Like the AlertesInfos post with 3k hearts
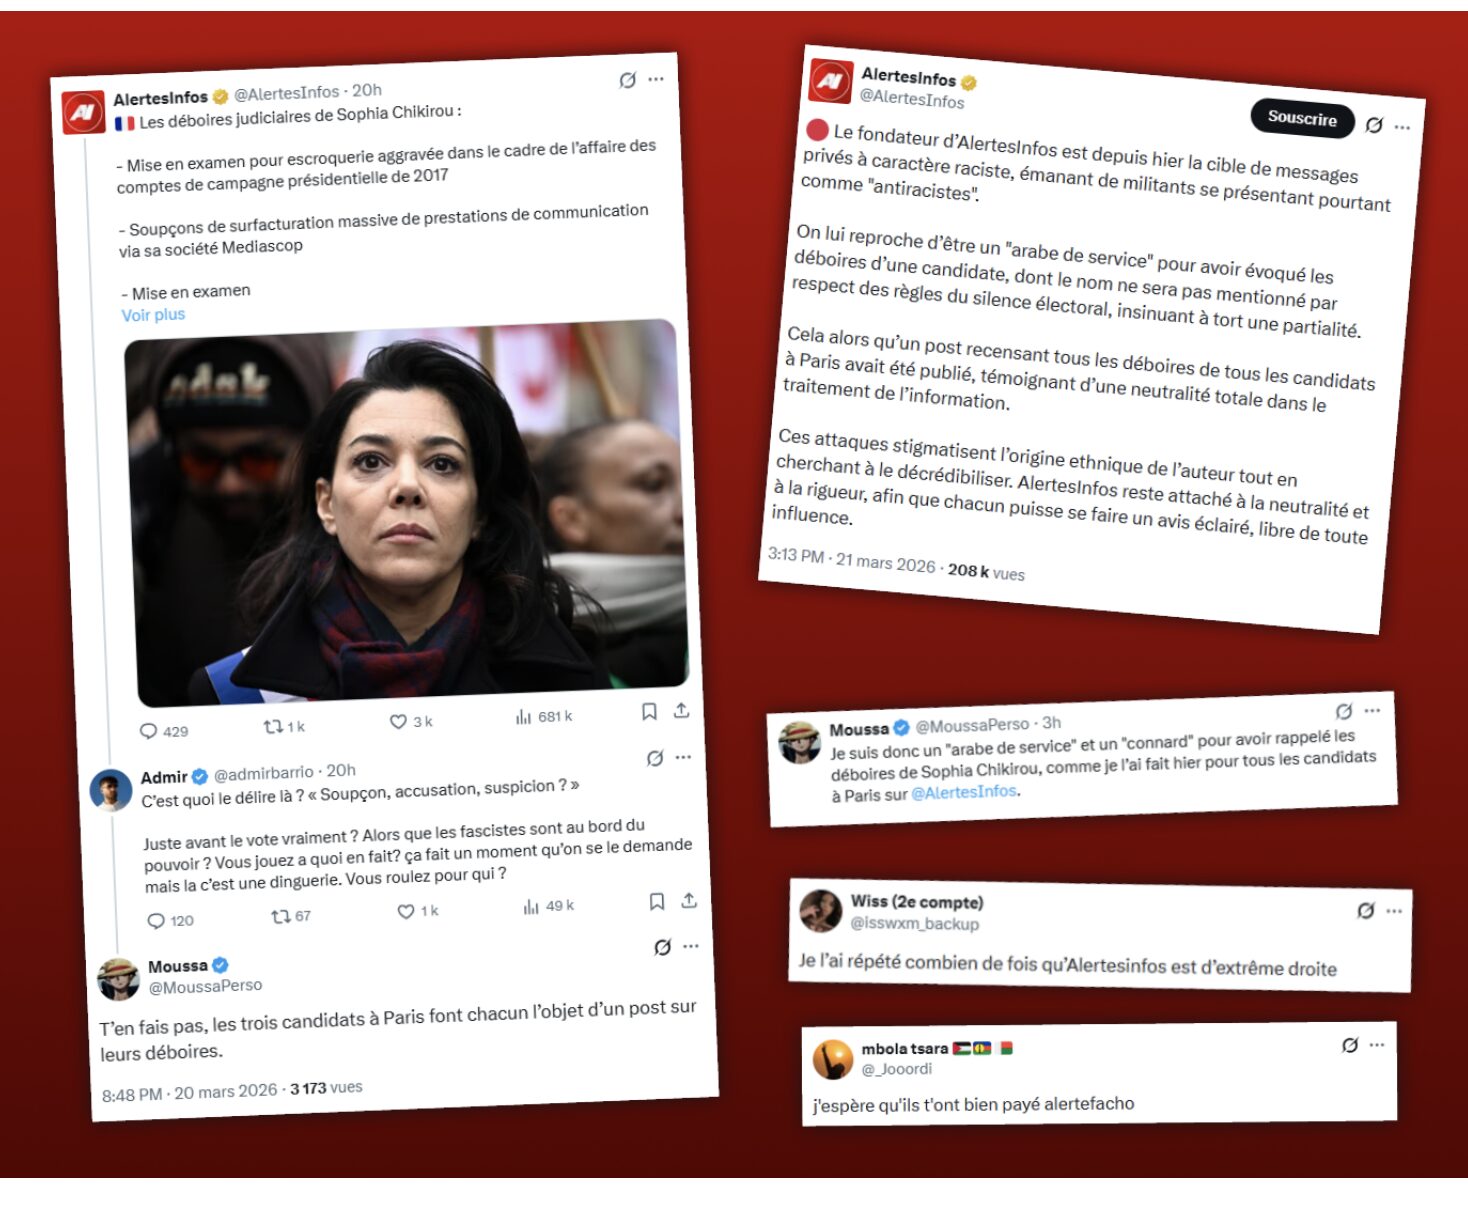 398,721
